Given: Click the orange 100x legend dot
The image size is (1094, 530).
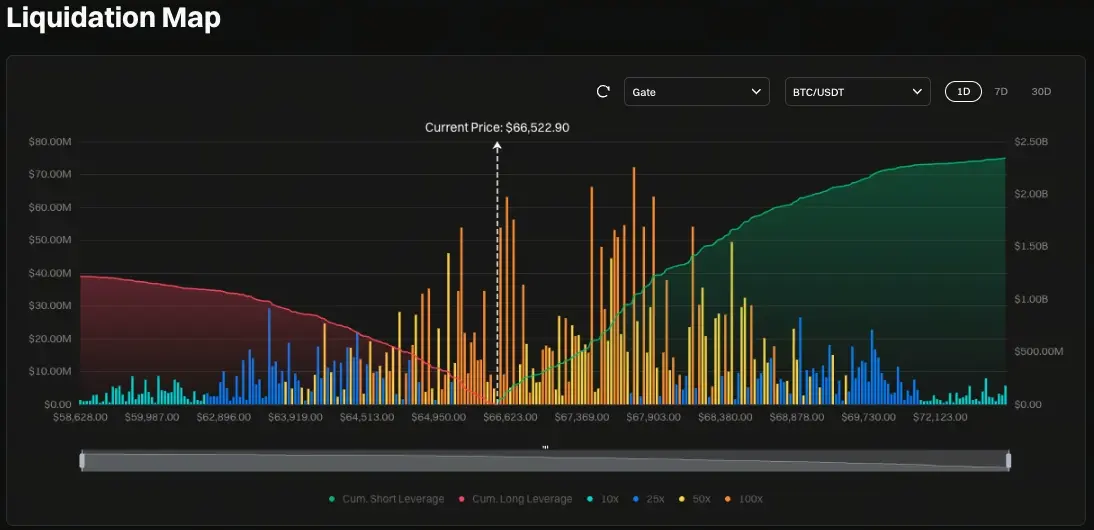Looking at the screenshot, I should click(x=728, y=499).
